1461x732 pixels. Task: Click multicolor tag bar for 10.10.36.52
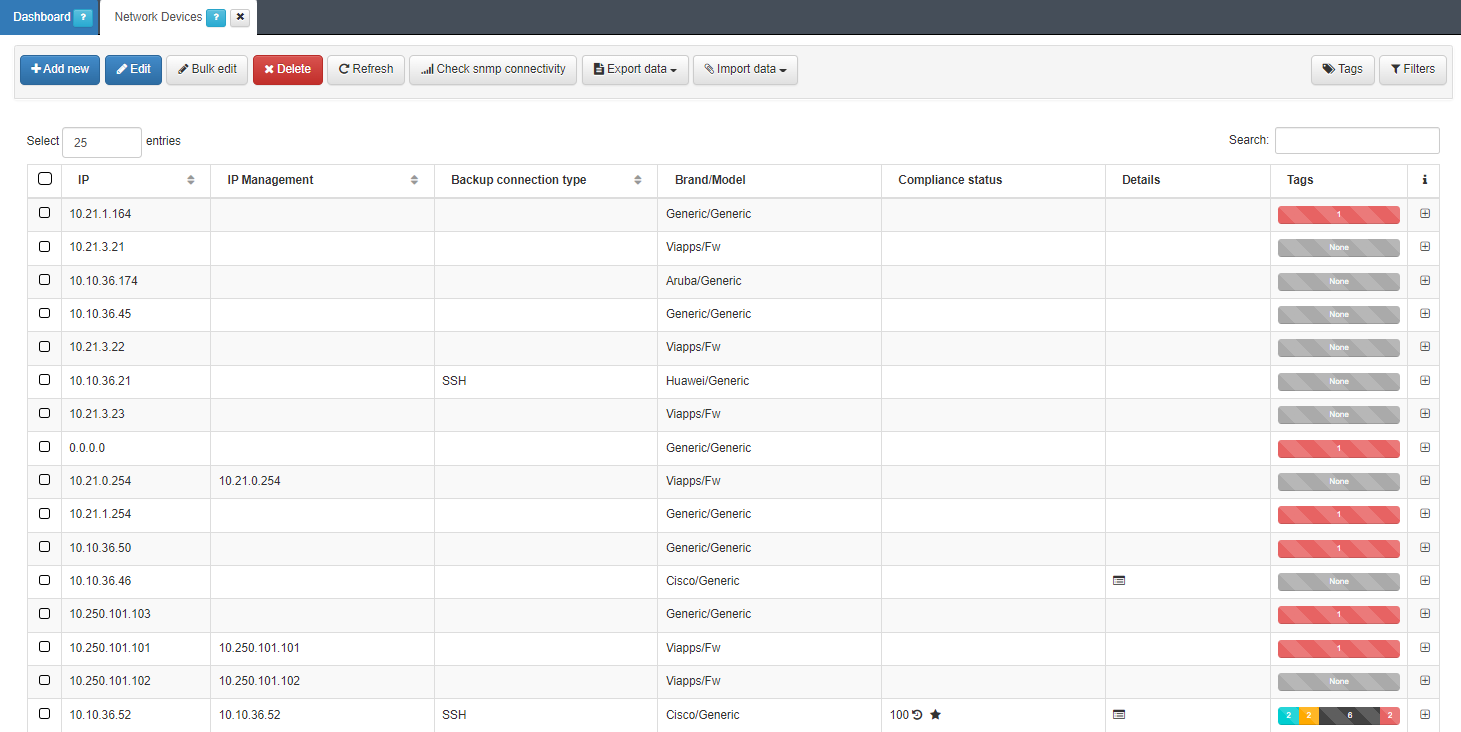(1338, 716)
